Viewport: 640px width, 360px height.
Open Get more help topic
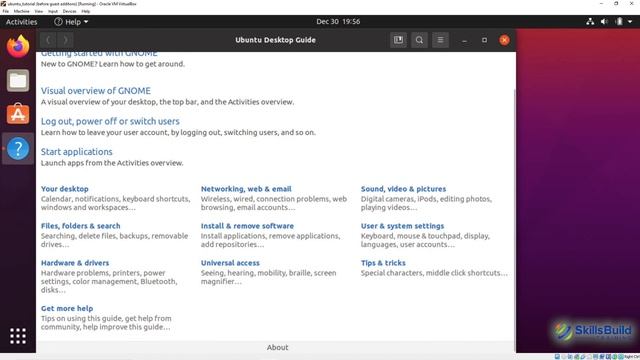coord(67,308)
